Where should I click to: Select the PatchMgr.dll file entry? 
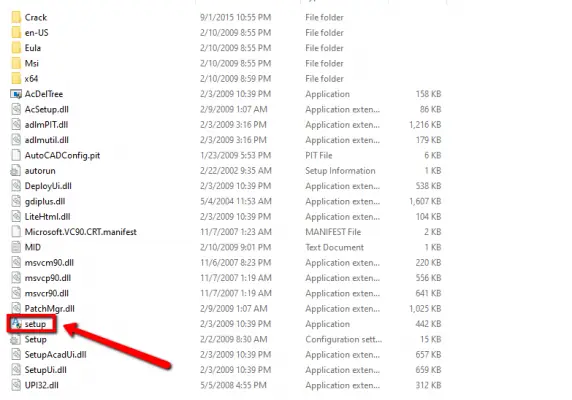226,308
